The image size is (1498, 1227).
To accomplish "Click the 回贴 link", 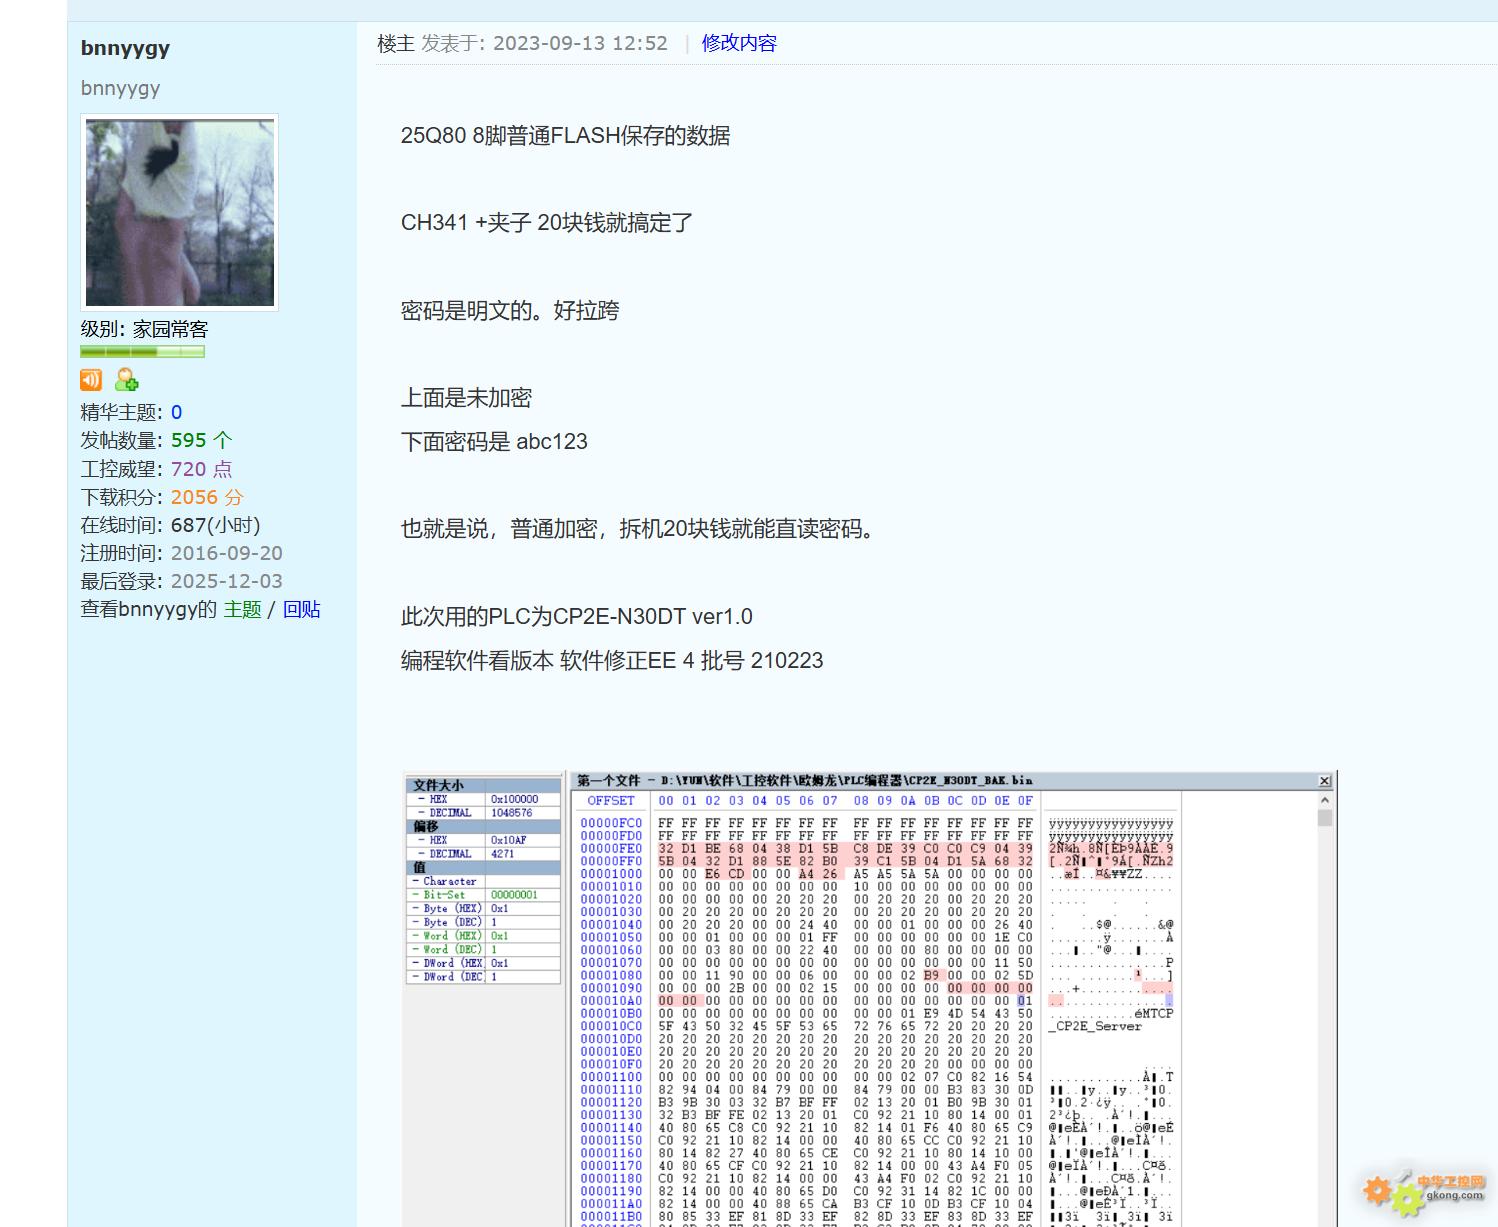I will click(302, 609).
